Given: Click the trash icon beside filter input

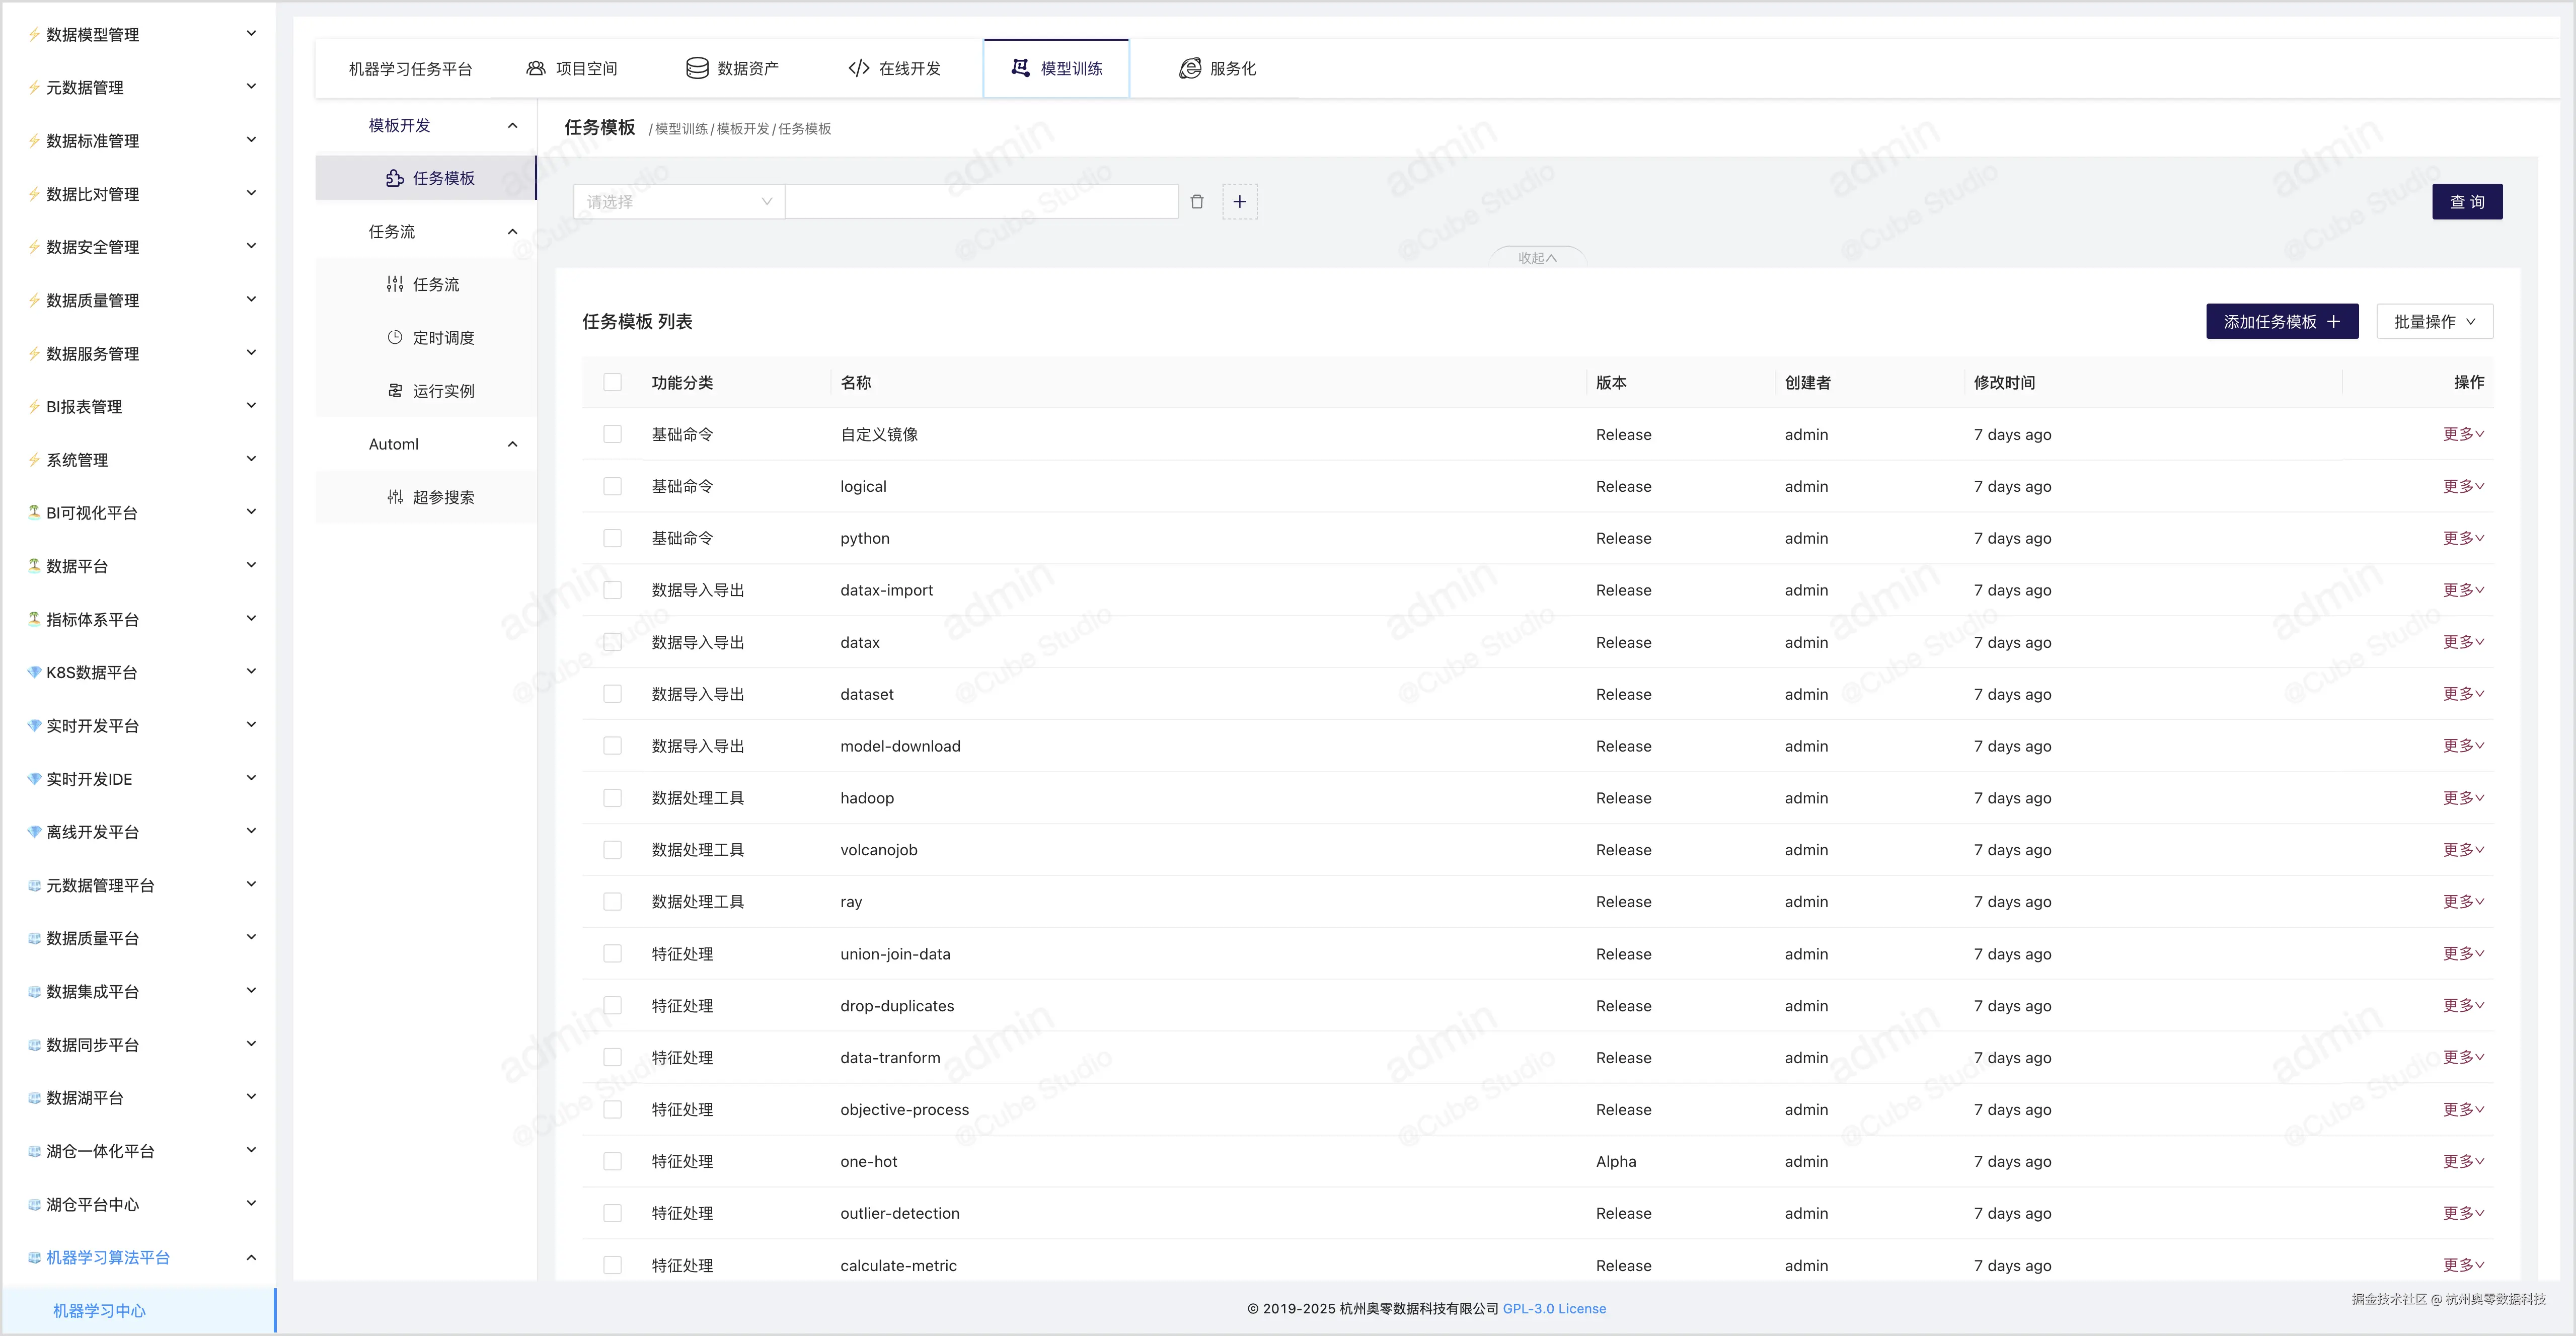Looking at the screenshot, I should click(x=1196, y=202).
